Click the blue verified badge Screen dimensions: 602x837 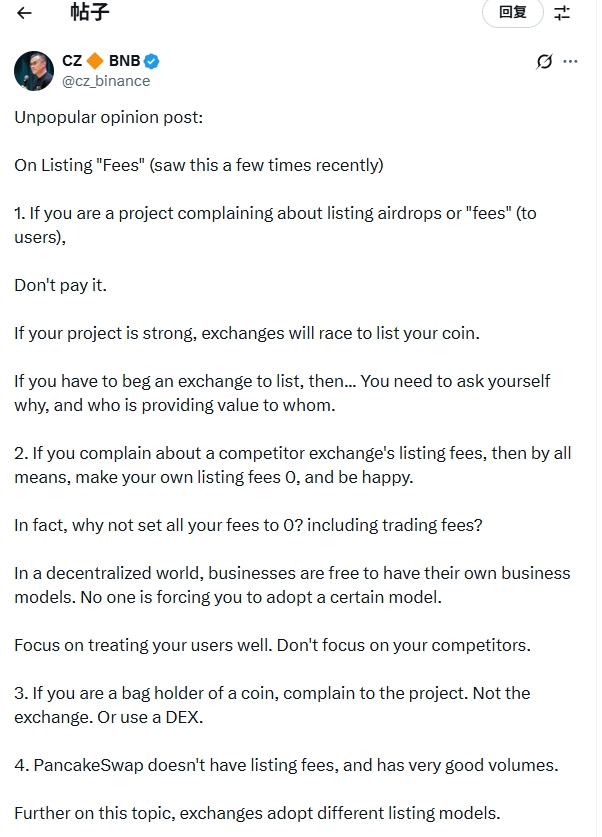coord(152,61)
